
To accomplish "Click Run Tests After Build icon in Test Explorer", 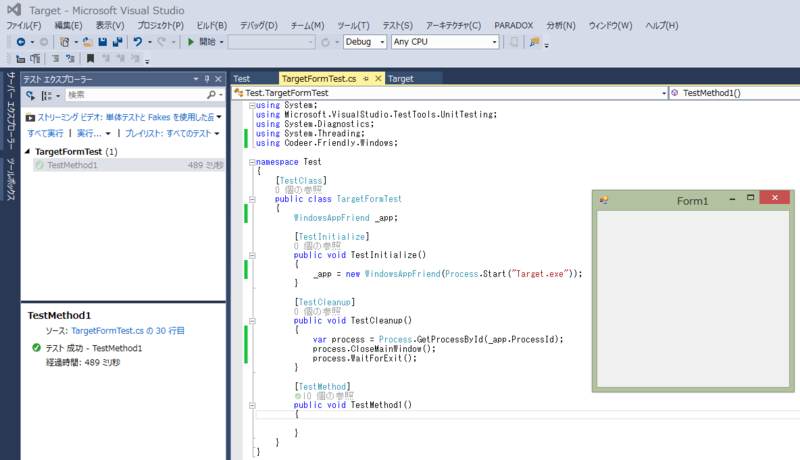I will 31,95.
